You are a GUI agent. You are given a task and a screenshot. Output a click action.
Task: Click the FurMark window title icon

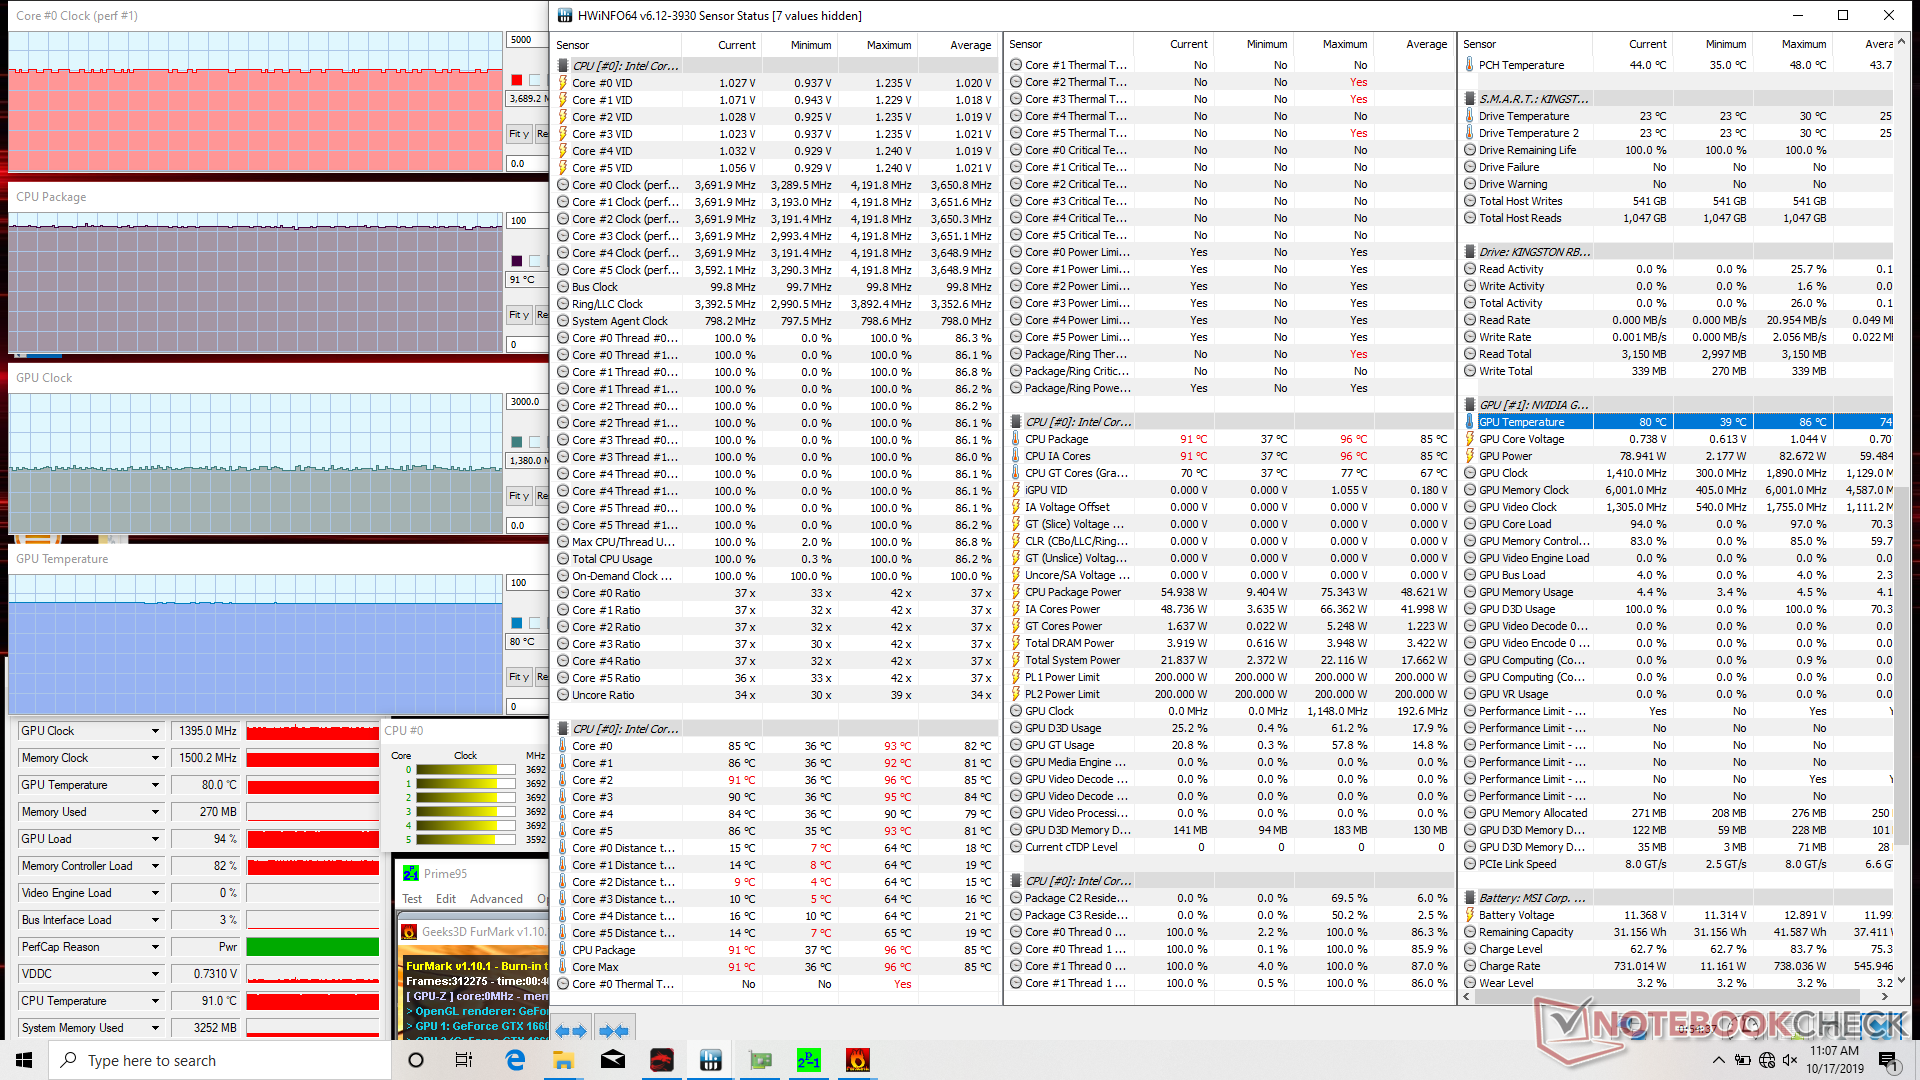tap(409, 931)
